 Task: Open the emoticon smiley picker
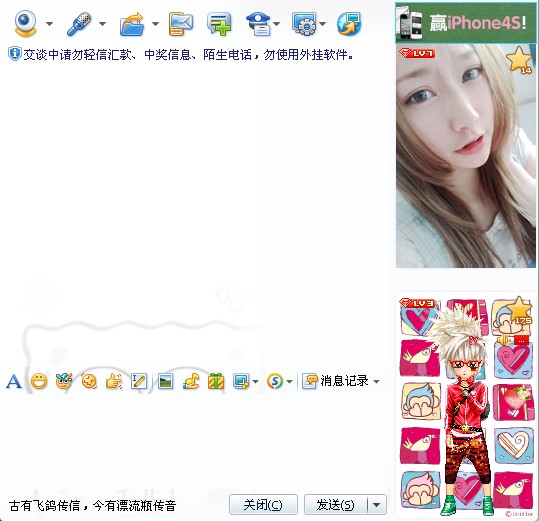[x=39, y=381]
